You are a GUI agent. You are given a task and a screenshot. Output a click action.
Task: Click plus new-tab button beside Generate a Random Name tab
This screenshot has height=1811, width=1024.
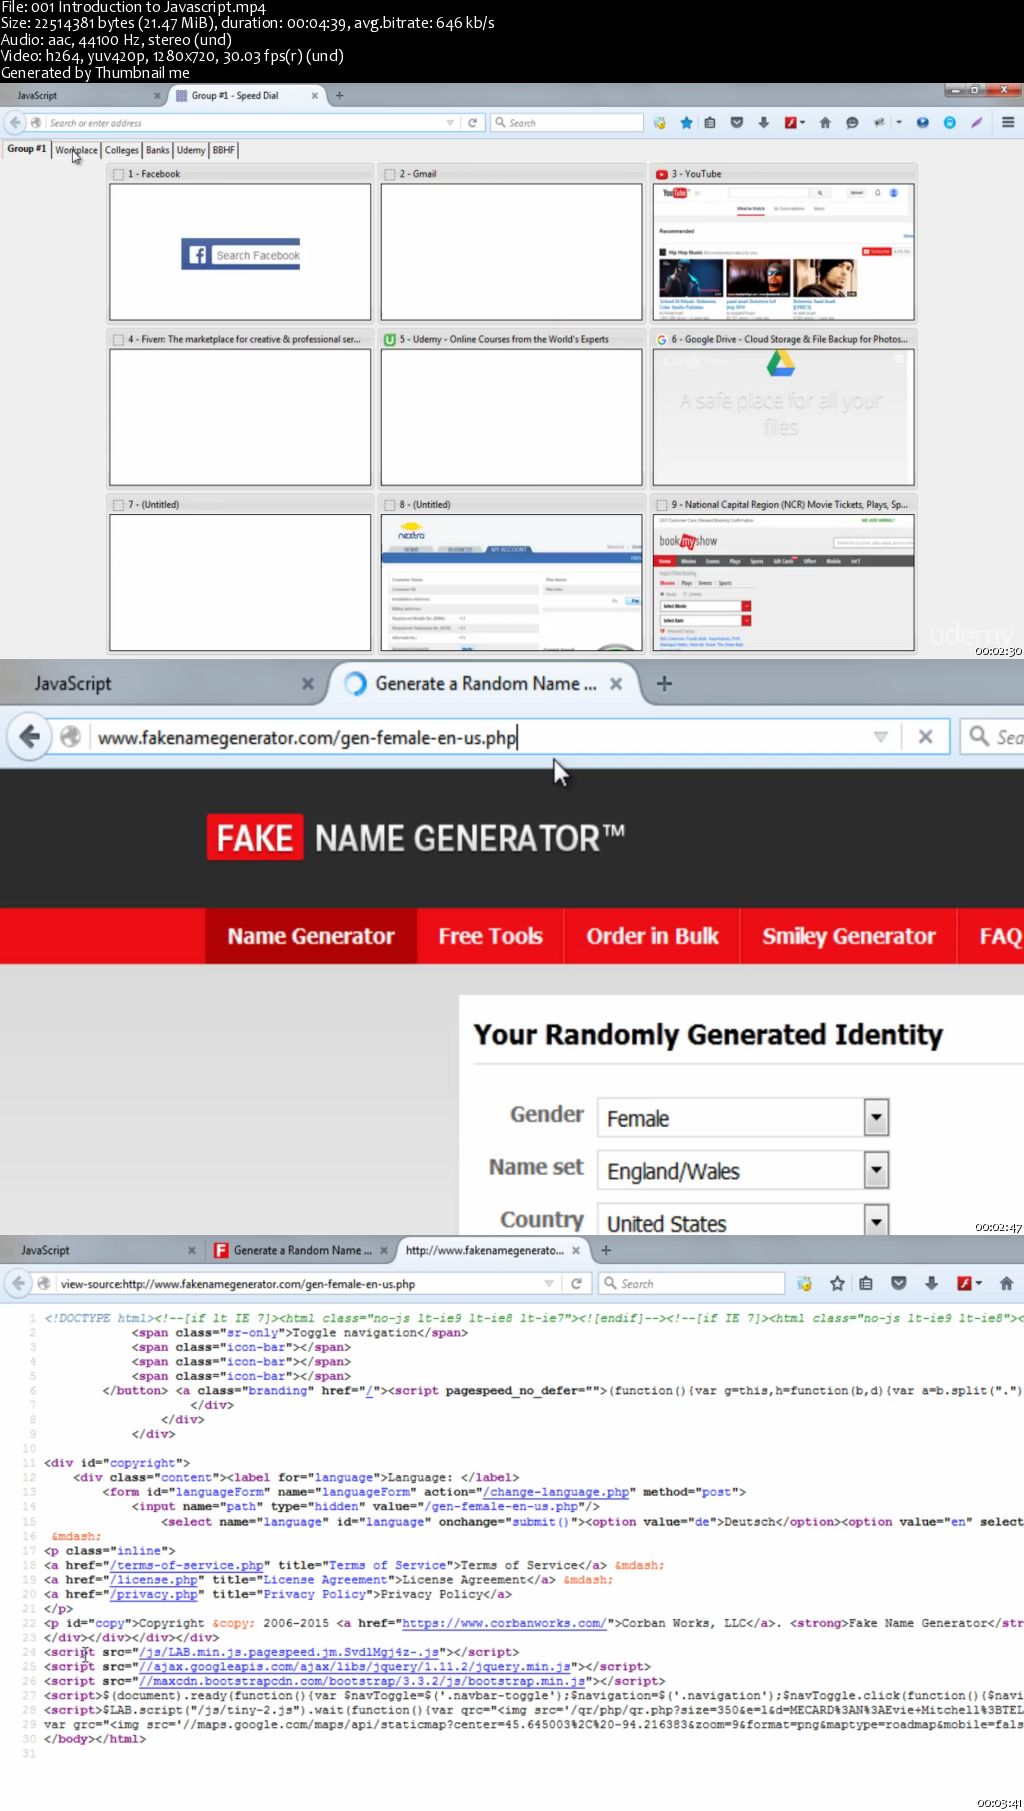664,684
